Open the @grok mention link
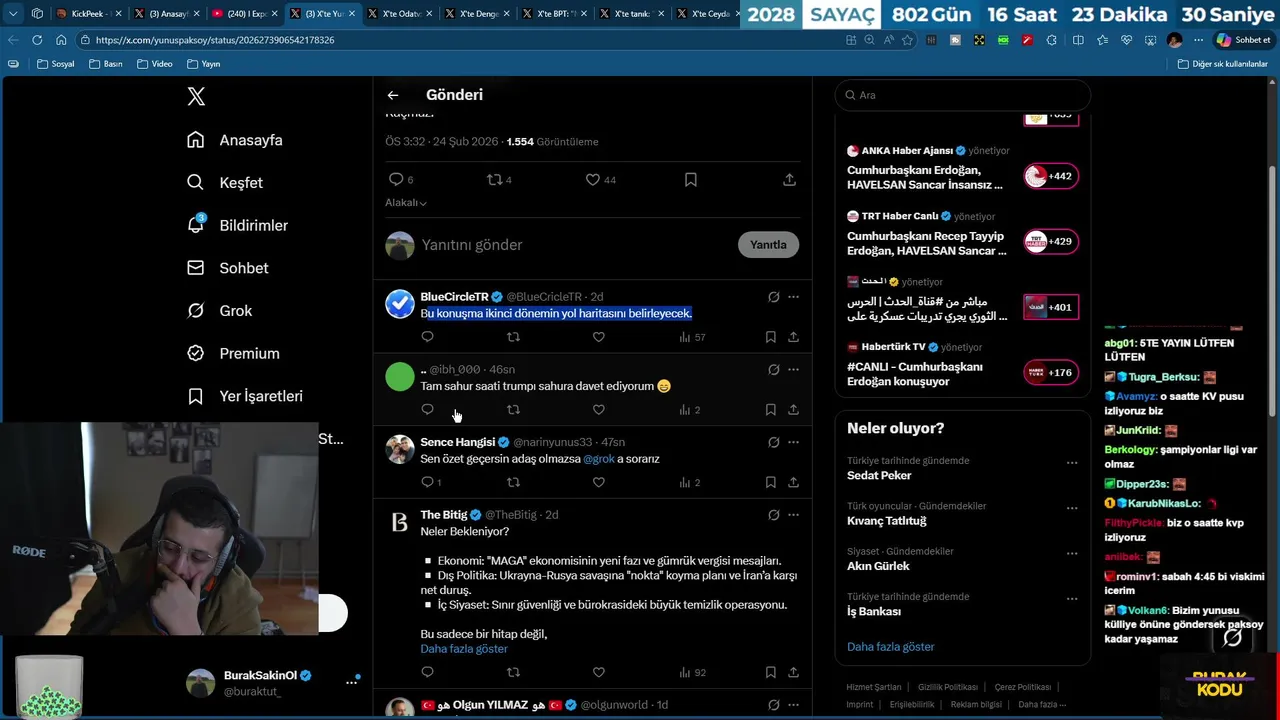Image resolution: width=1280 pixels, height=720 pixels. [x=599, y=459]
